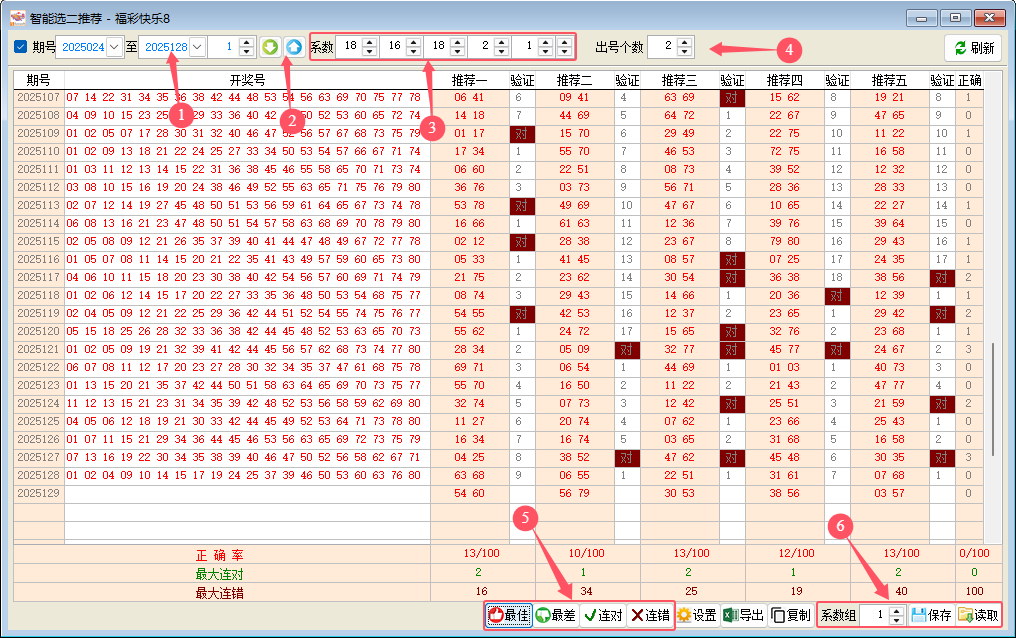Click the 出号个数 number input field

pos(662,47)
